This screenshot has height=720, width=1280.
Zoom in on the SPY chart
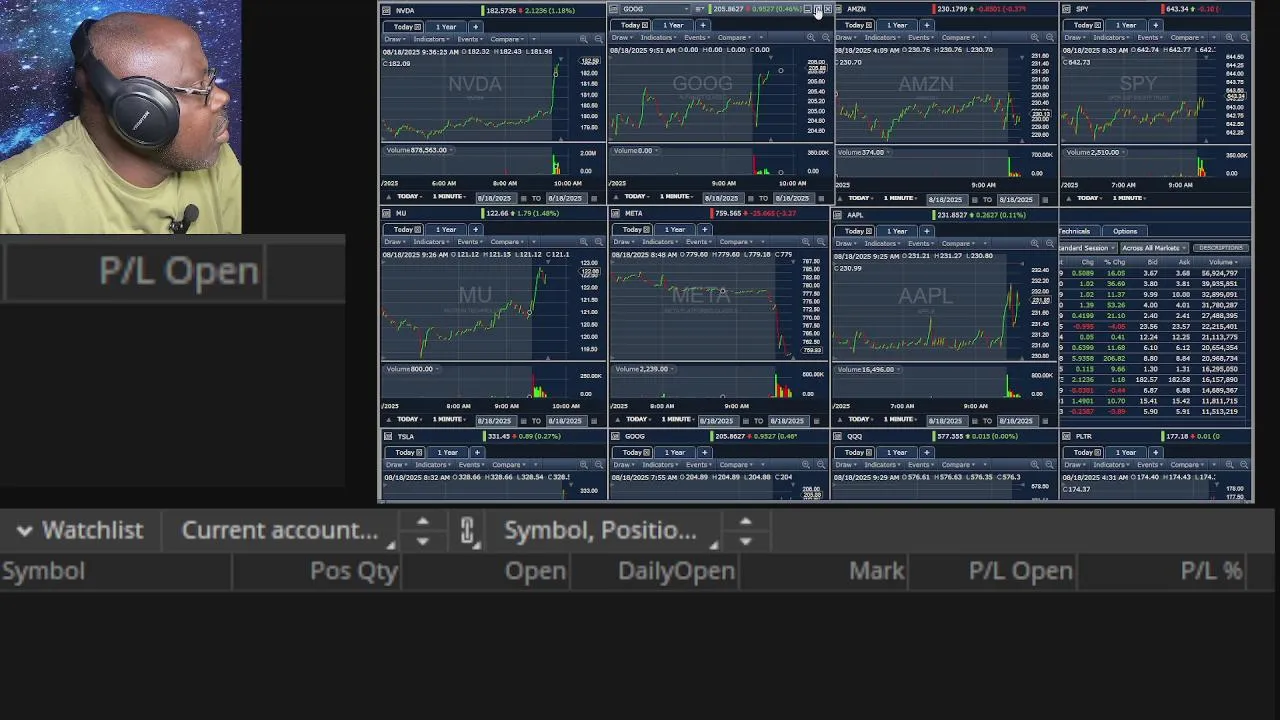click(1229, 37)
